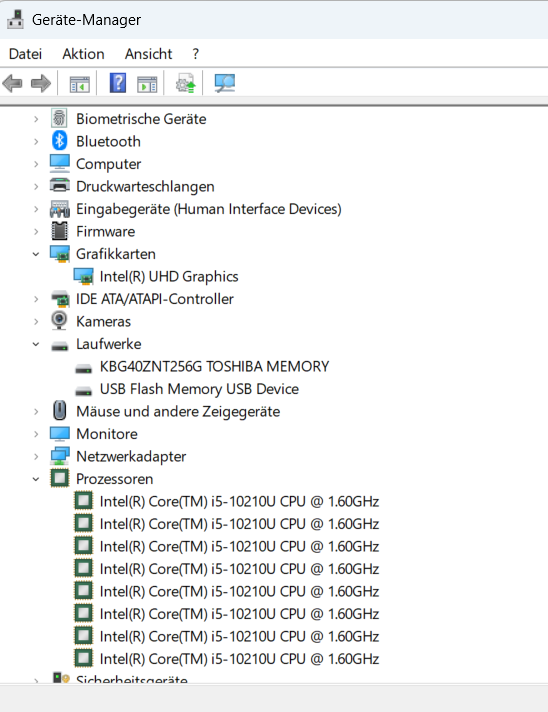Click the Intel UHD Graphics device icon
The height and width of the screenshot is (712, 548).
coord(84,276)
